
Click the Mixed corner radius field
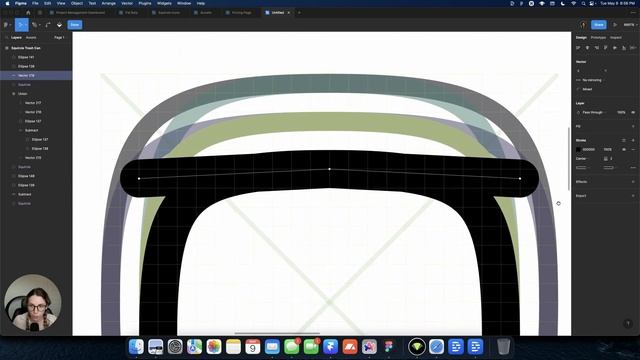[x=587, y=89]
